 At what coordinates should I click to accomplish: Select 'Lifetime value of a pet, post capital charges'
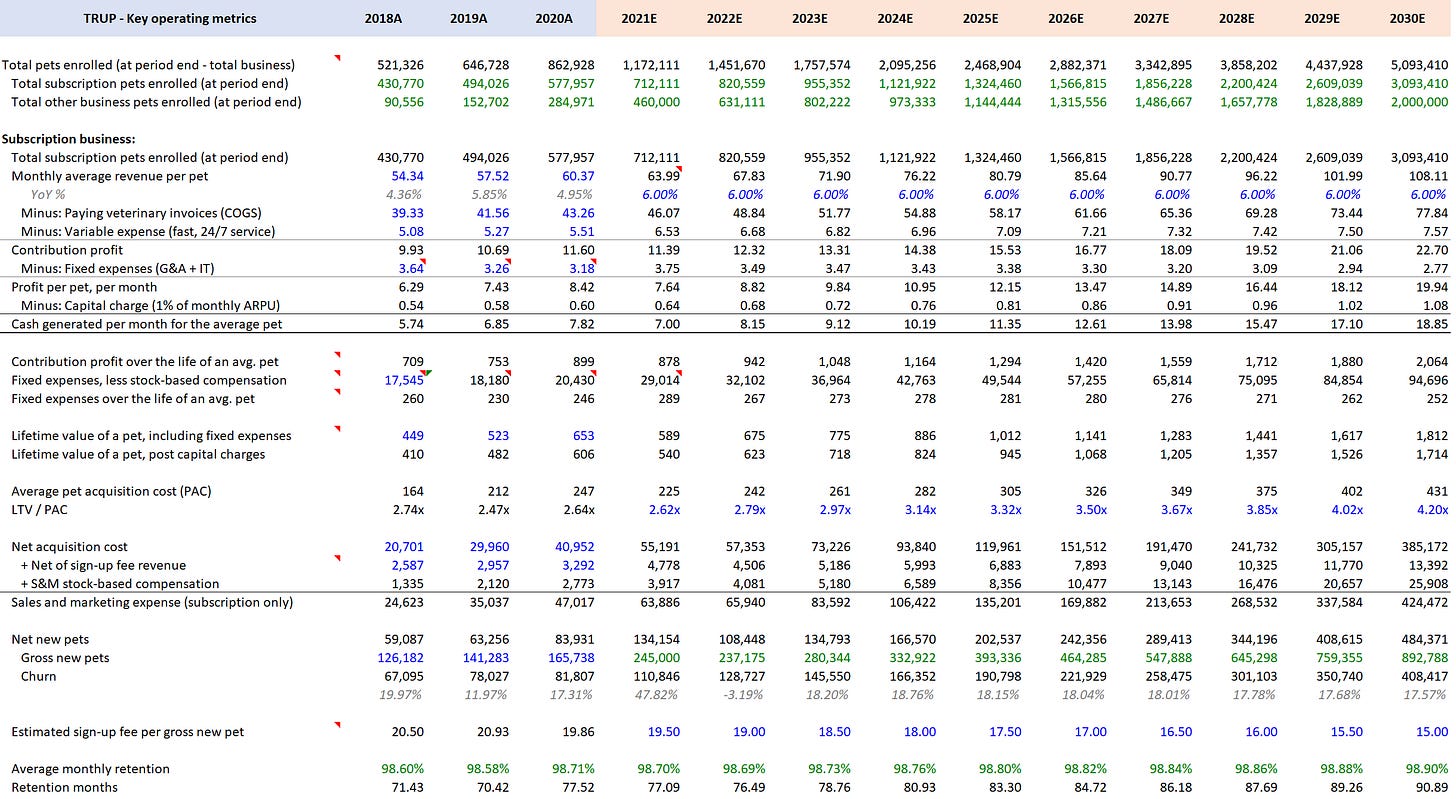pyautogui.click(x=138, y=454)
